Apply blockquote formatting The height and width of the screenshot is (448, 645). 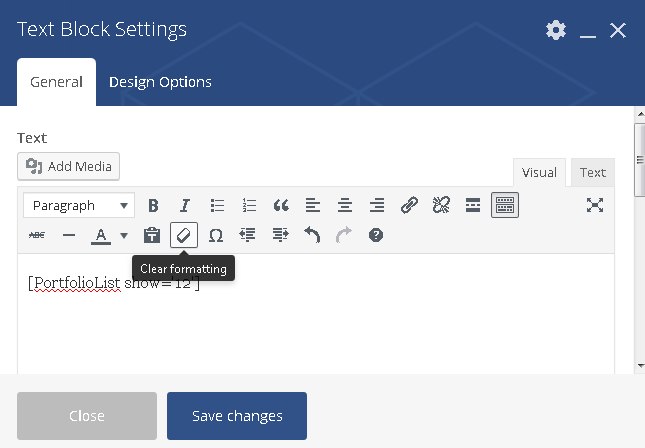281,205
